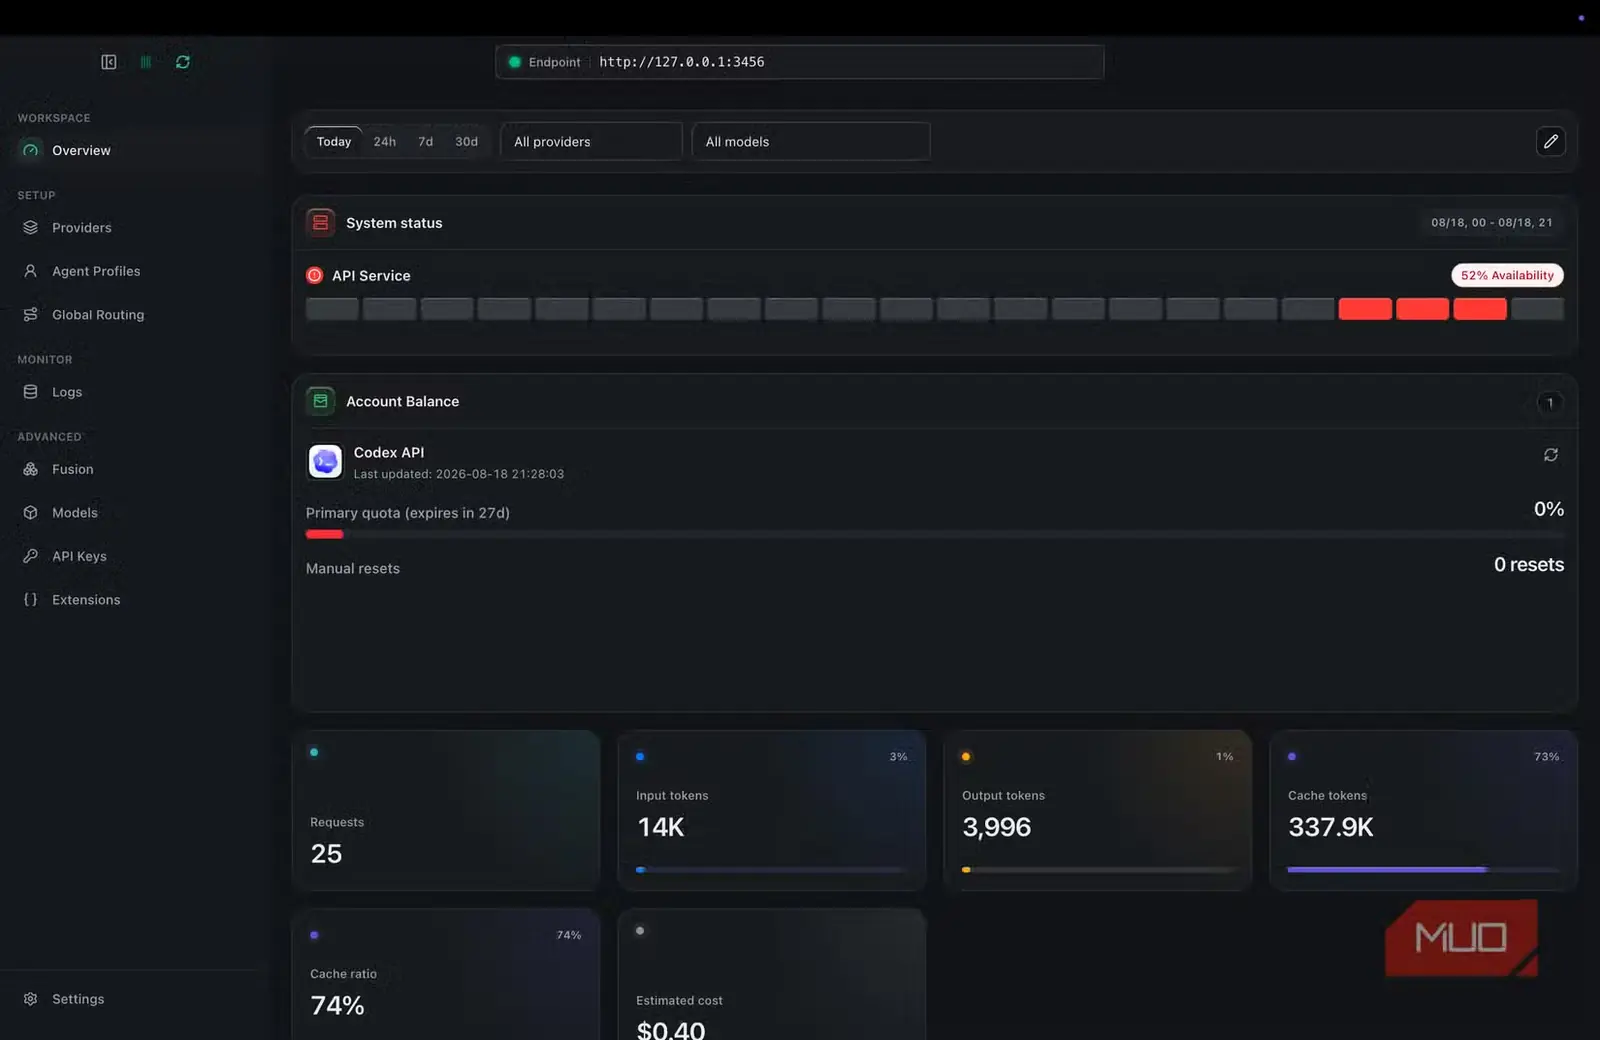Switch to the 24h time range
The width and height of the screenshot is (1600, 1040).
(385, 142)
